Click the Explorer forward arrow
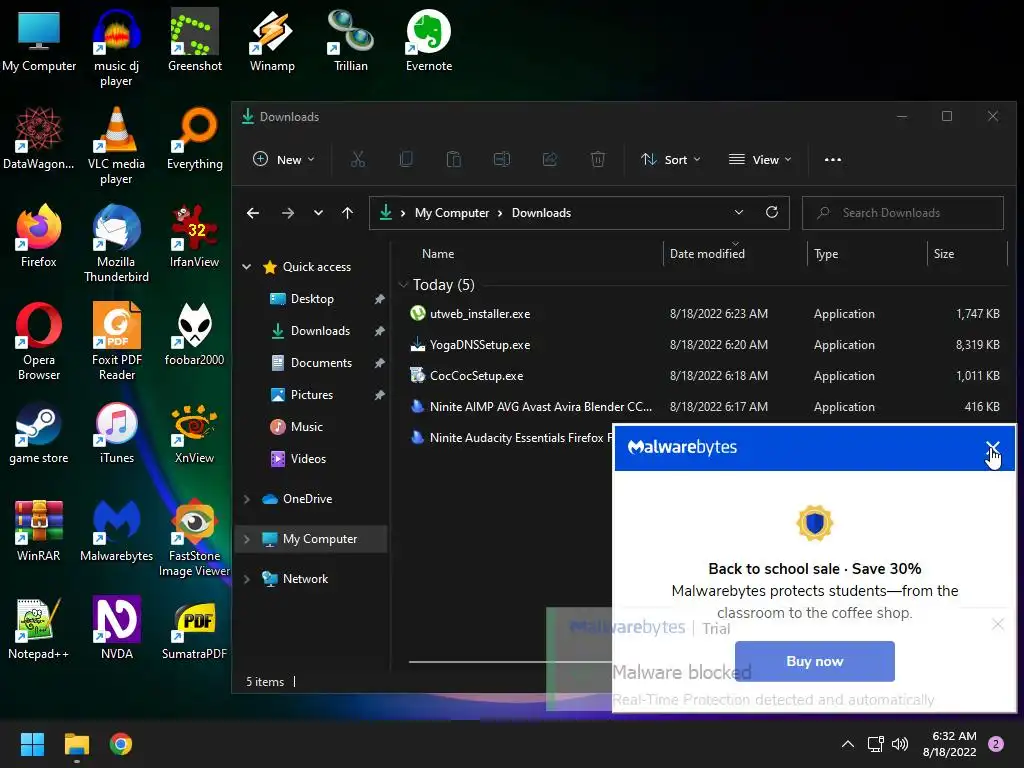 click(x=287, y=213)
